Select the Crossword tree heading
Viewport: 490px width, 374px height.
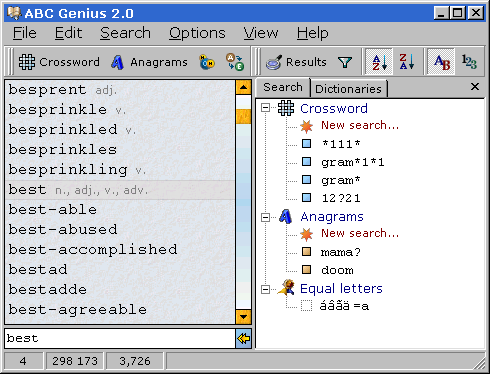pos(334,108)
